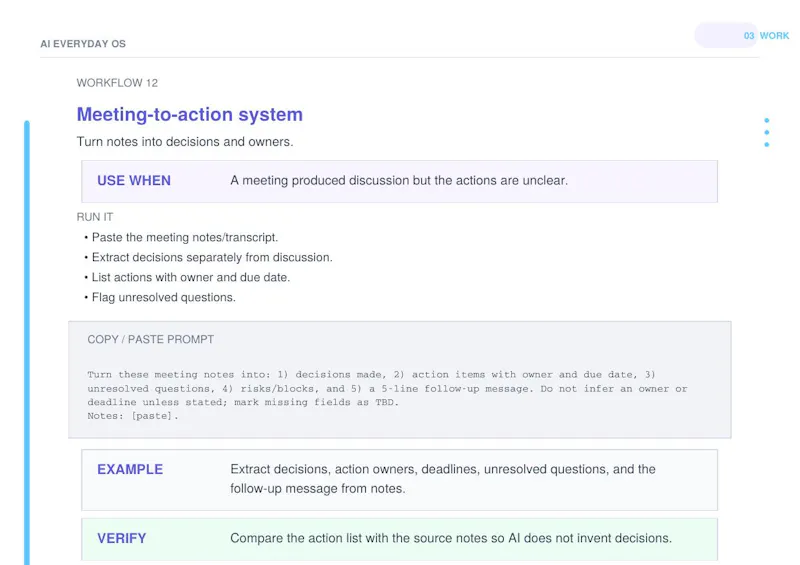The image size is (800, 565).
Task: Click "Turn notes into decisions and owners." subtitle
Action: pos(185,141)
